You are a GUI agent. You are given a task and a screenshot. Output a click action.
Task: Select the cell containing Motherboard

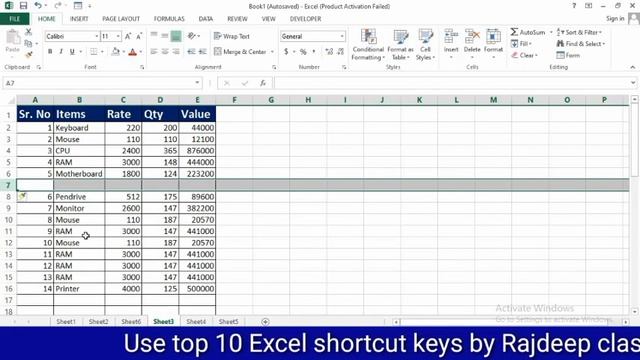79,173
